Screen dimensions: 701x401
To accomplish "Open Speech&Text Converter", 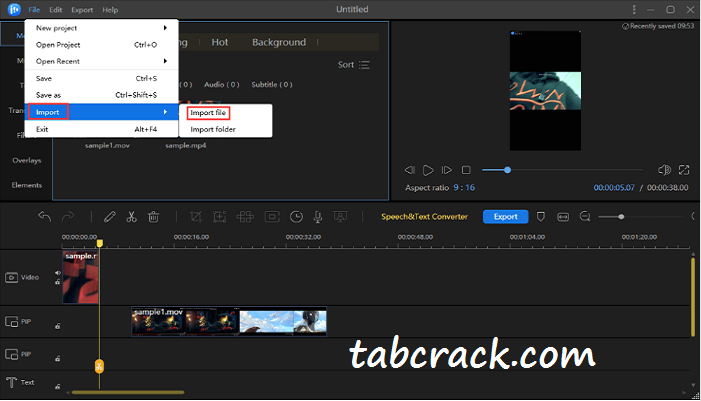I will (x=424, y=217).
